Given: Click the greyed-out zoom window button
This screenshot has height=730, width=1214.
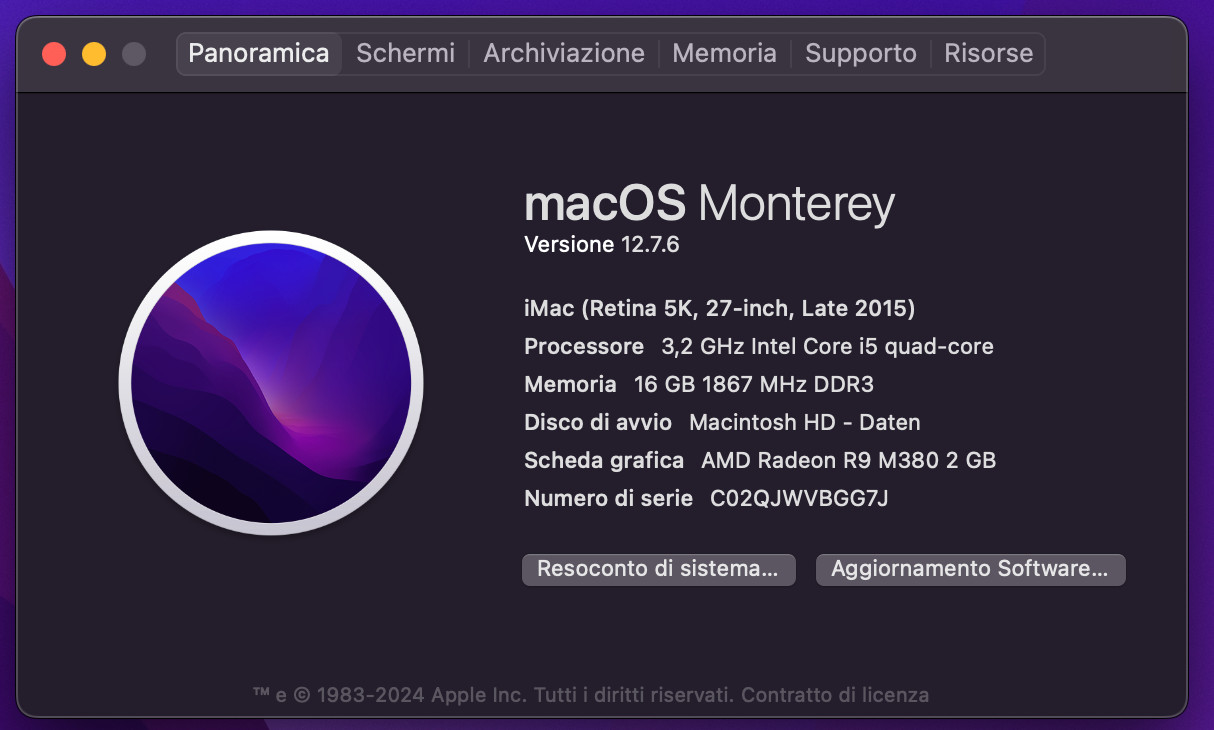Looking at the screenshot, I should coord(134,54).
